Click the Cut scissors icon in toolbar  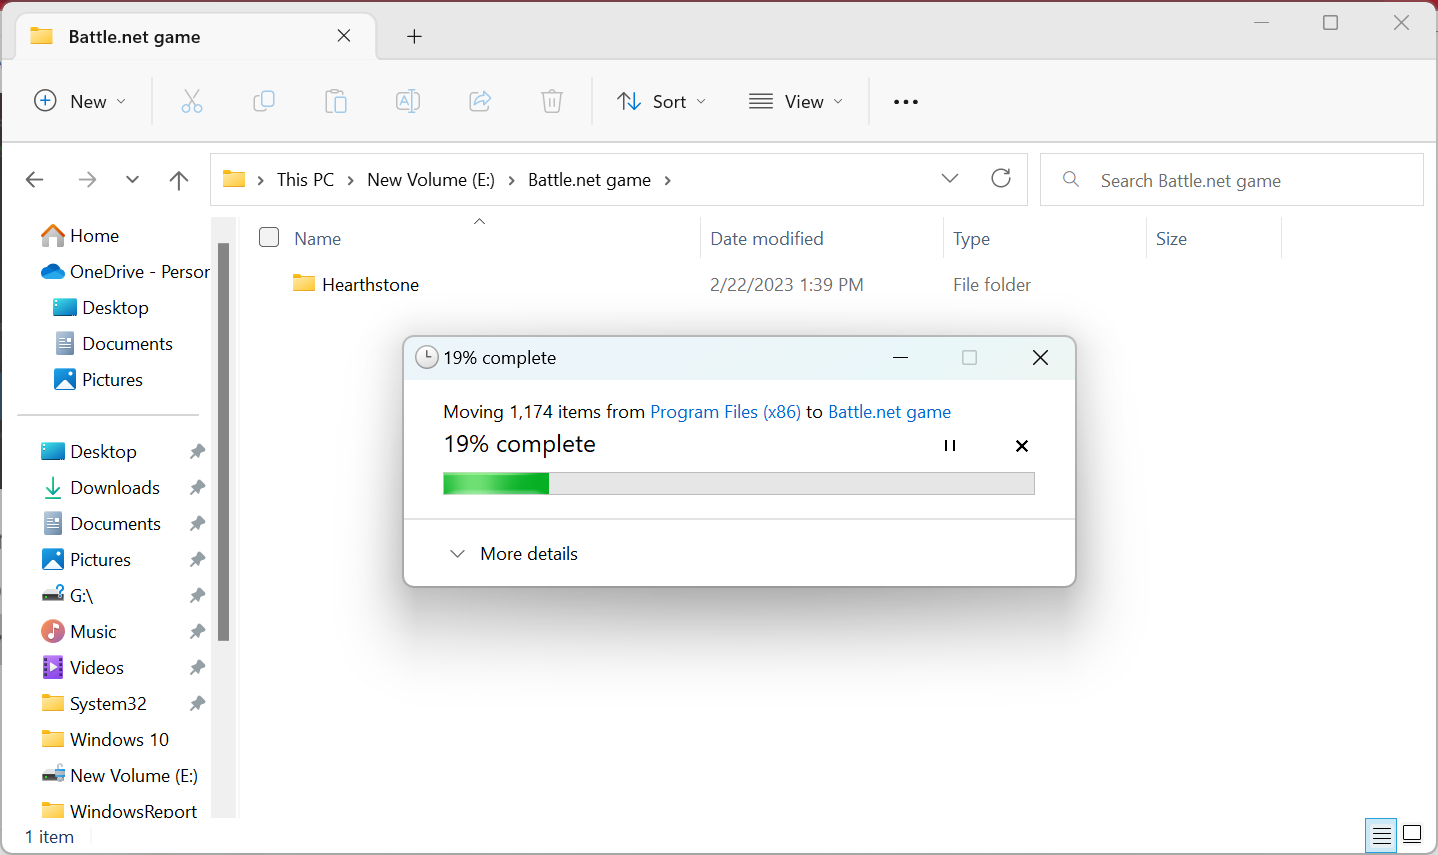[192, 101]
